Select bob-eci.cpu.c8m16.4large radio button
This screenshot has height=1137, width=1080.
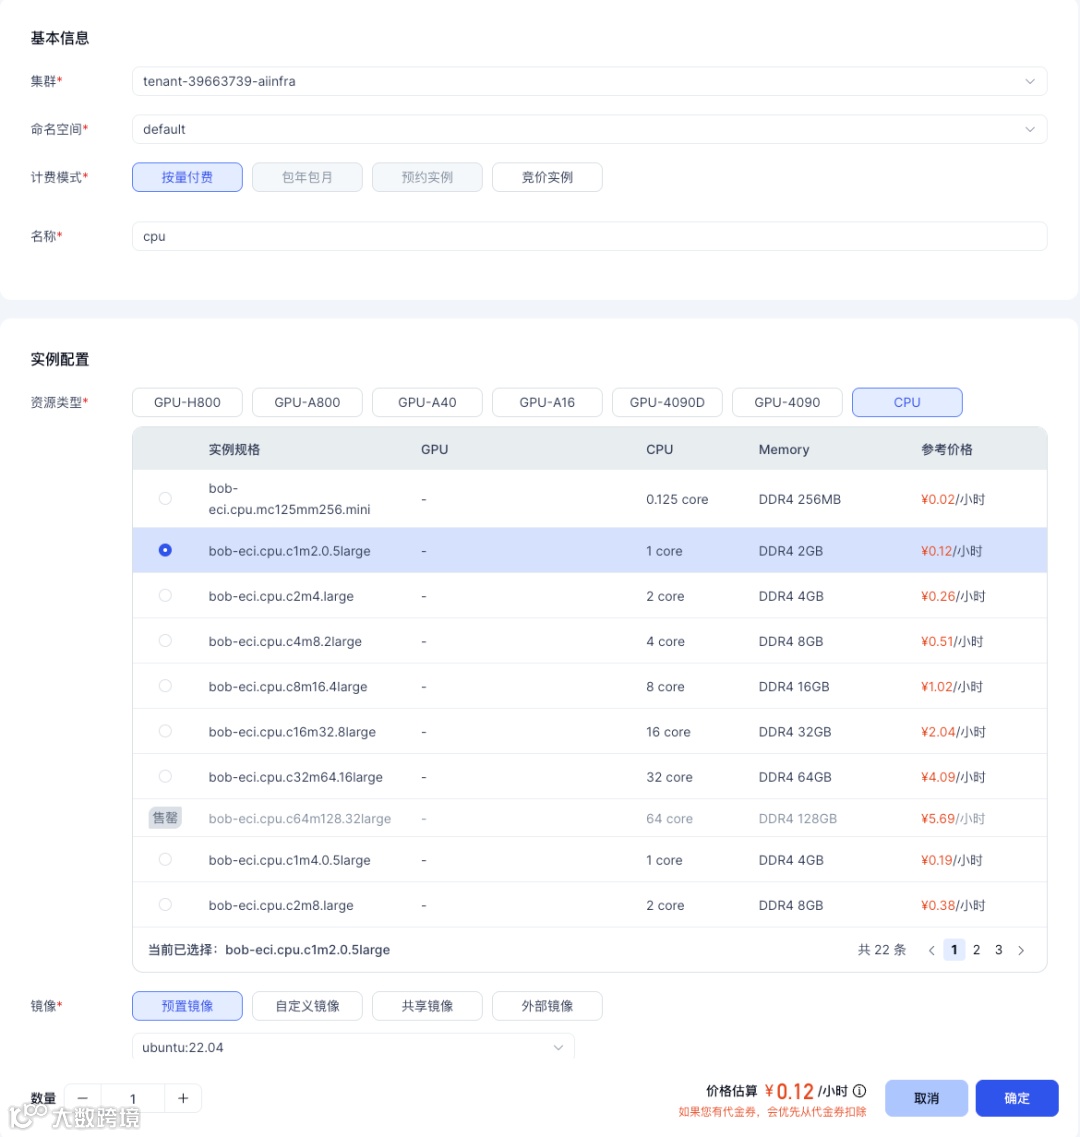[x=165, y=686]
